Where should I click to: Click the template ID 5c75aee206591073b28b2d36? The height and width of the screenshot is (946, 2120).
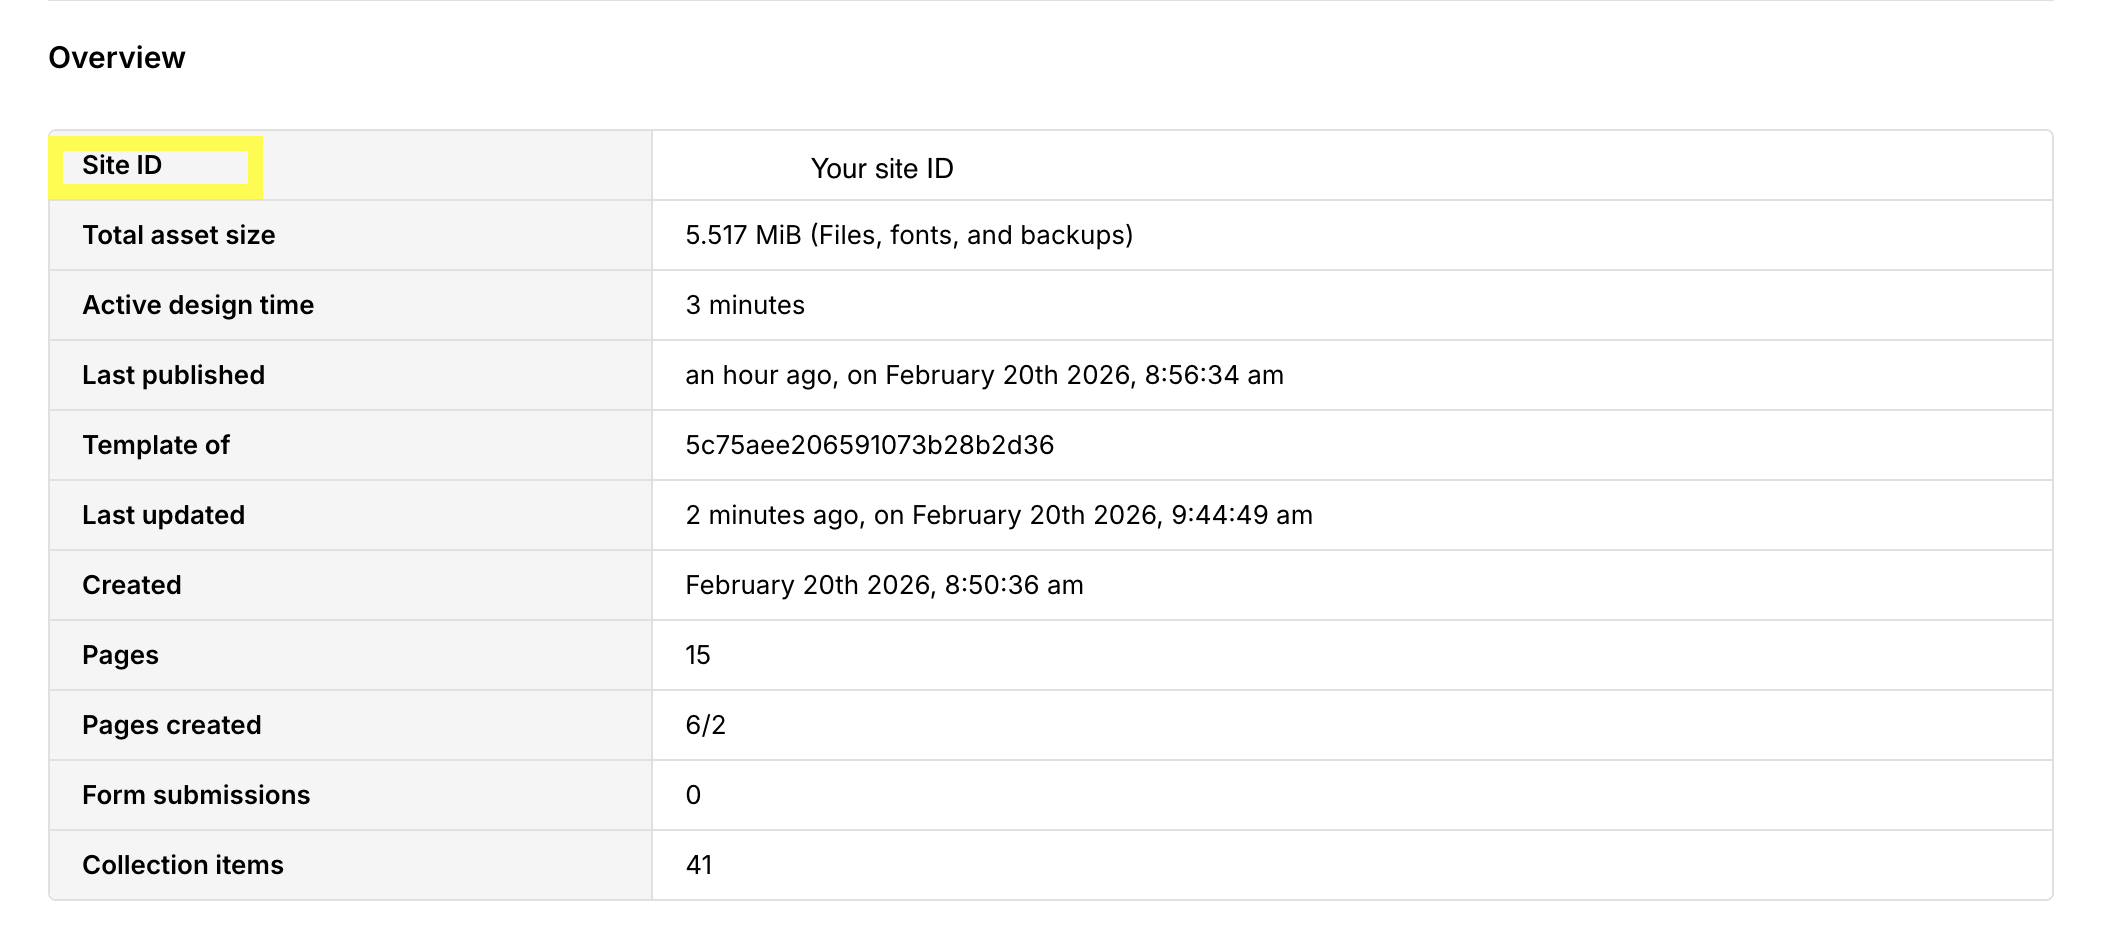(869, 445)
